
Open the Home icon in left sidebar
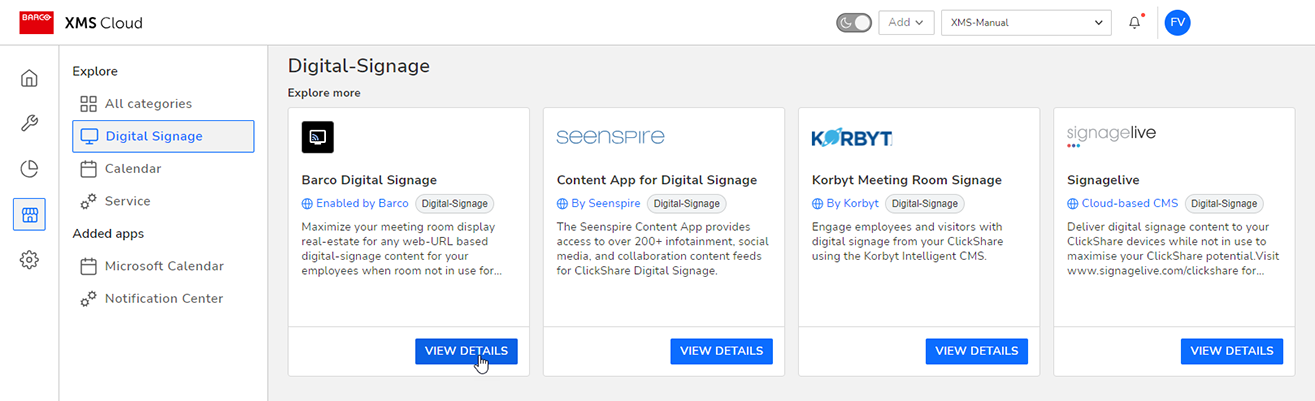click(x=29, y=78)
